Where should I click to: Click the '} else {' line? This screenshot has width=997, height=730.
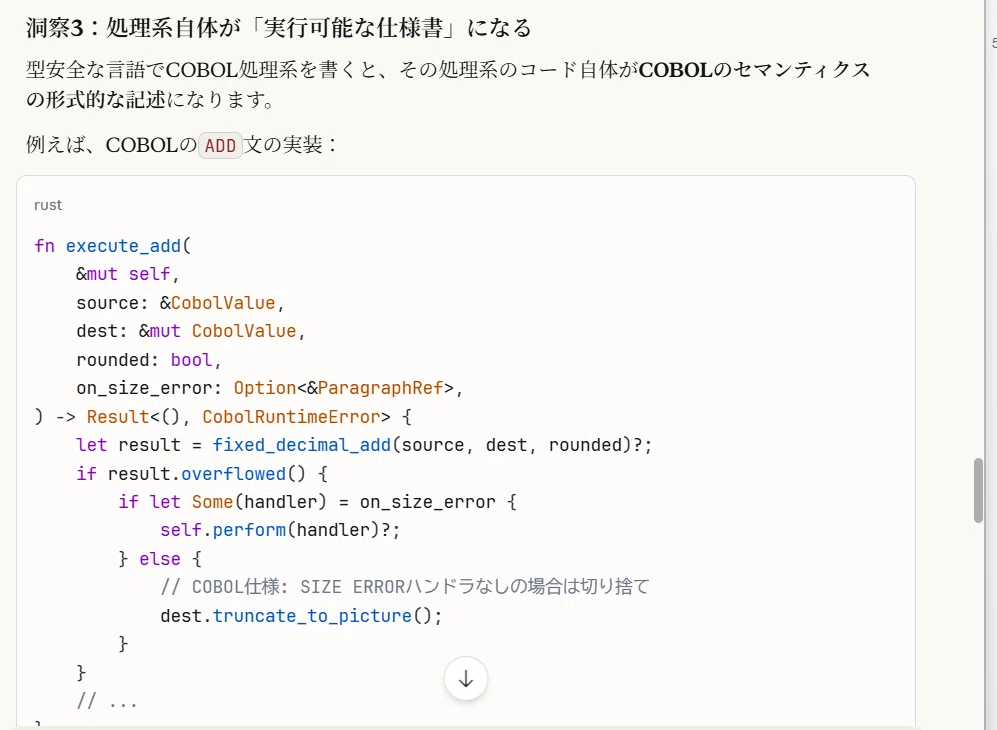pyautogui.click(x=160, y=559)
